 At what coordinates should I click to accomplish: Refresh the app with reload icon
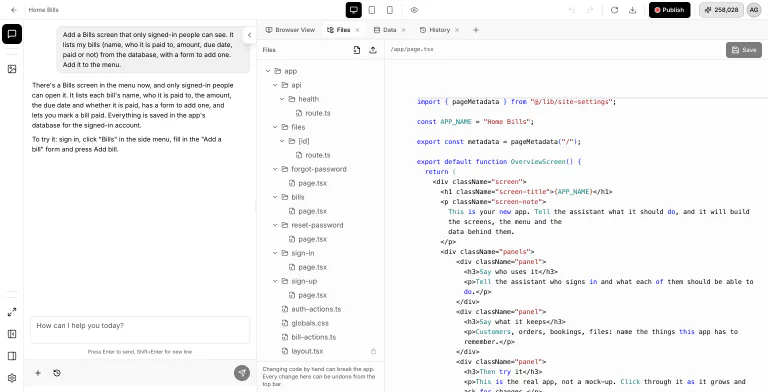[x=614, y=10]
